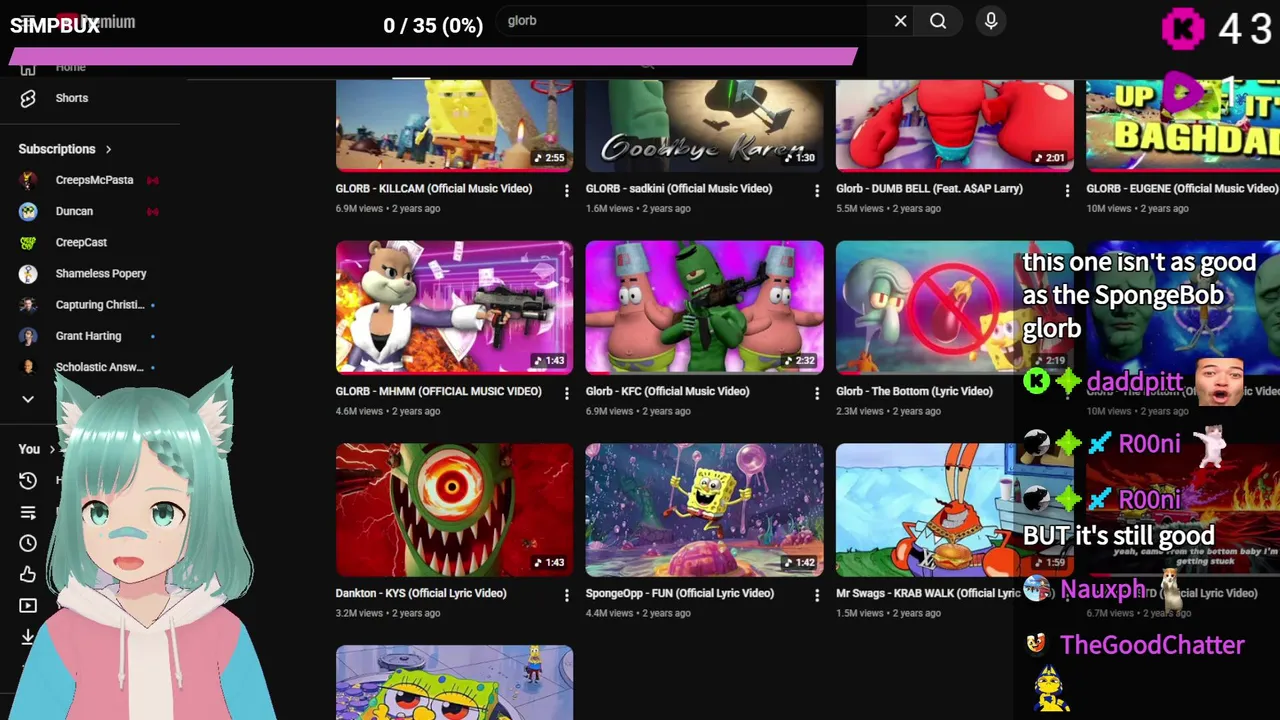Click CreepsMcPasta channel avatar
The image size is (1280, 720).
click(28, 180)
